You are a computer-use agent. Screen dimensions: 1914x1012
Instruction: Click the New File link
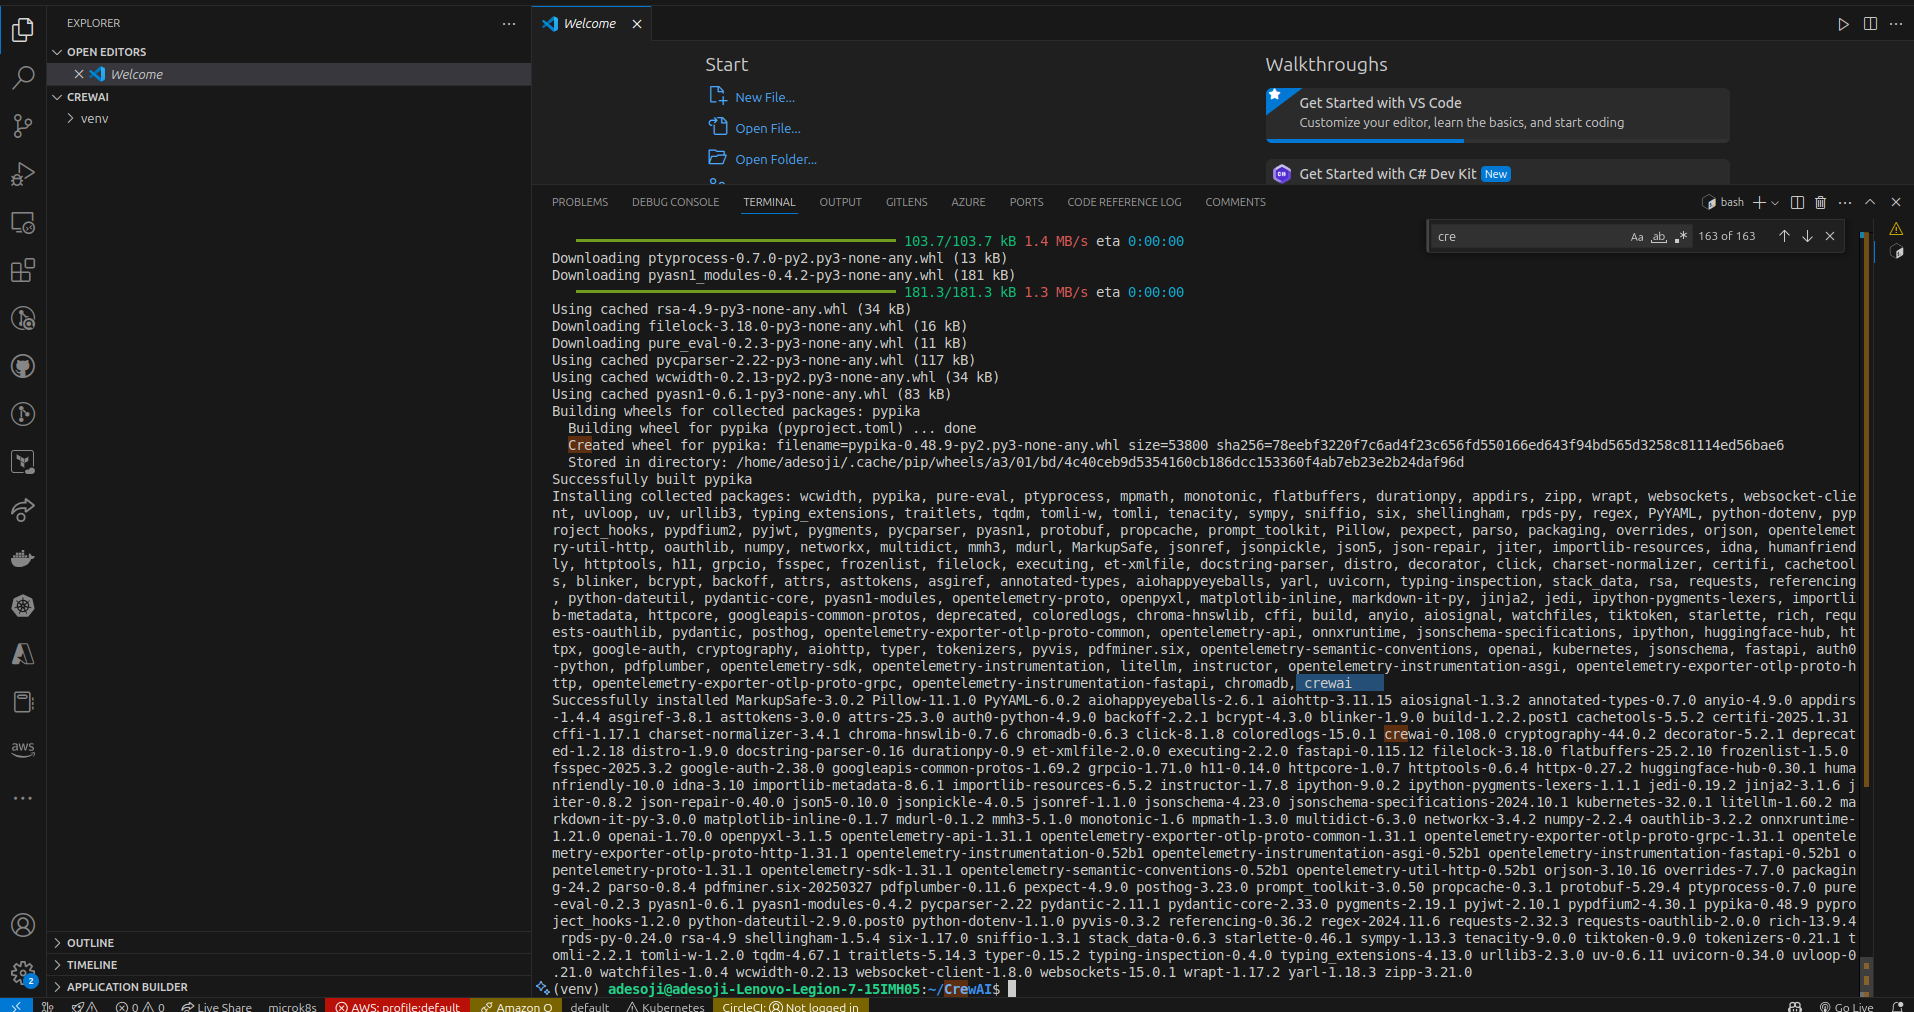[x=765, y=97]
